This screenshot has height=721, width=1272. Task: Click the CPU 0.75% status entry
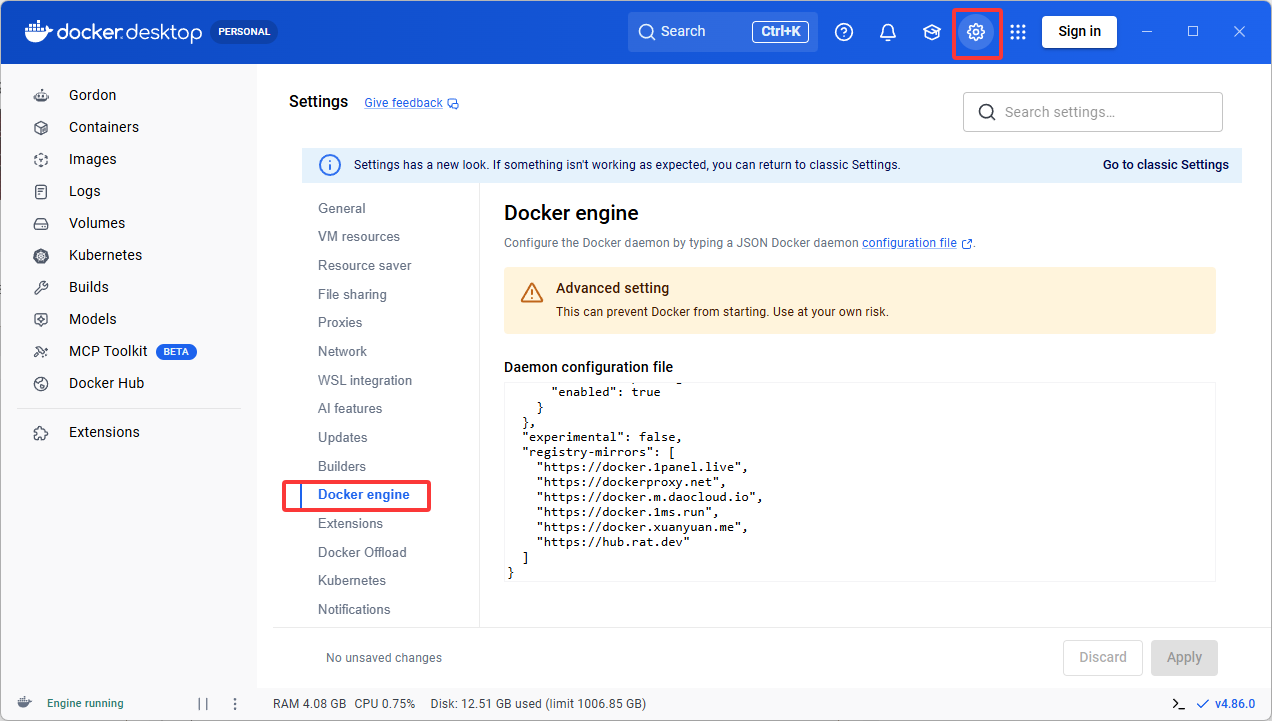pos(385,704)
